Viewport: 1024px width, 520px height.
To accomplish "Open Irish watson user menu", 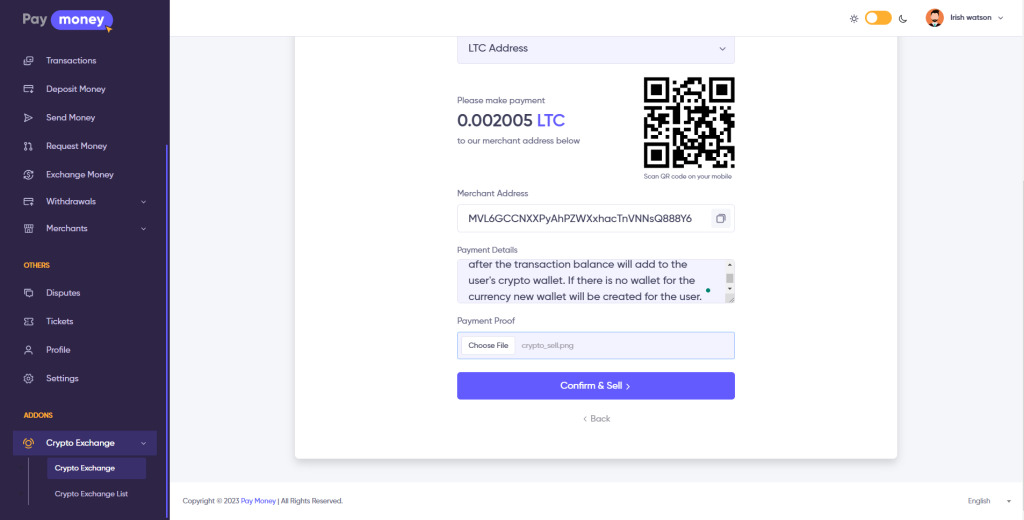I will [964, 18].
